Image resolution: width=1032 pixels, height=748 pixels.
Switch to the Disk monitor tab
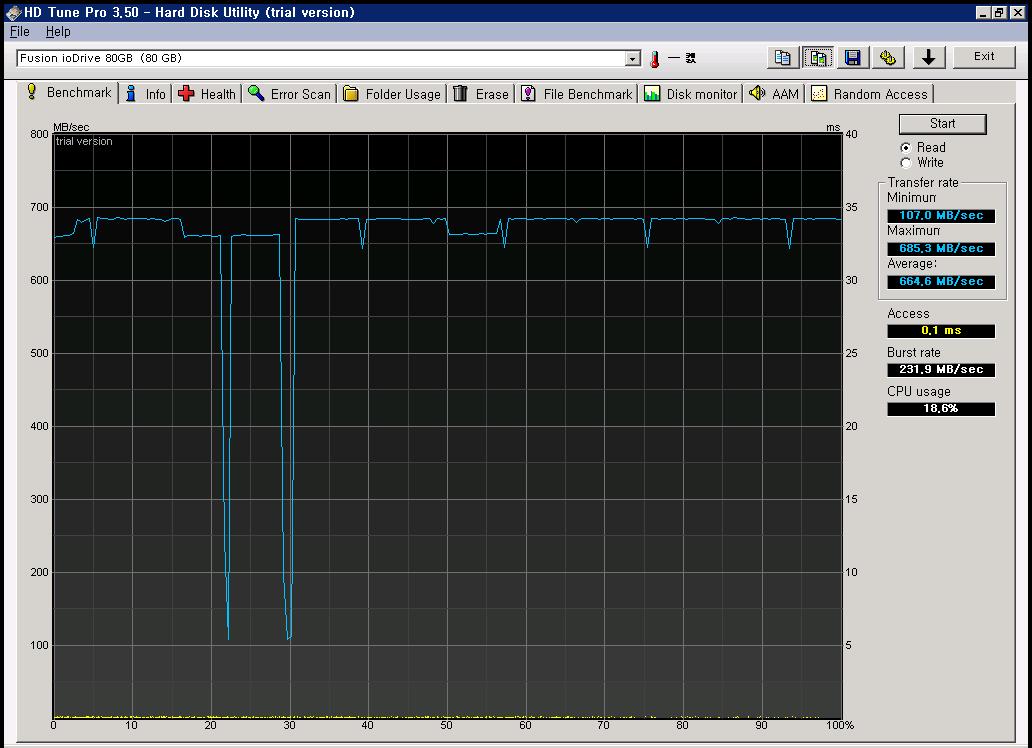tap(691, 94)
